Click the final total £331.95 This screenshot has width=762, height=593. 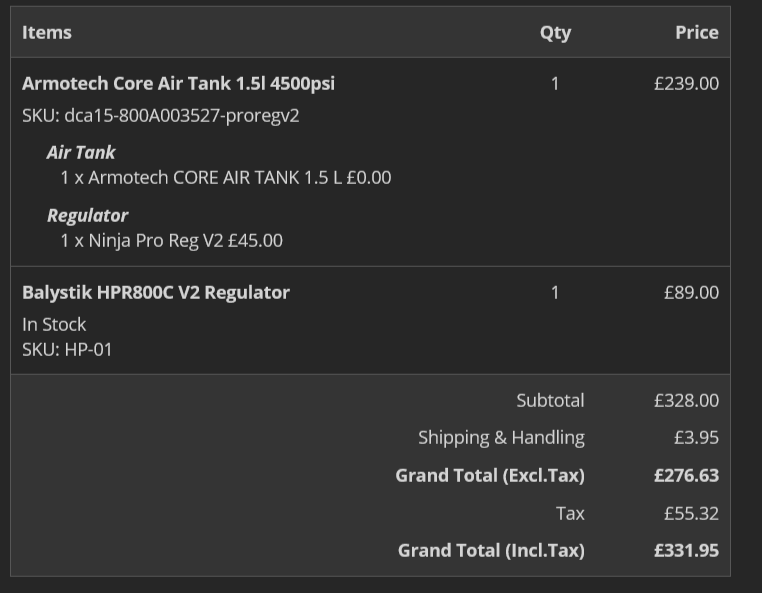click(x=686, y=550)
